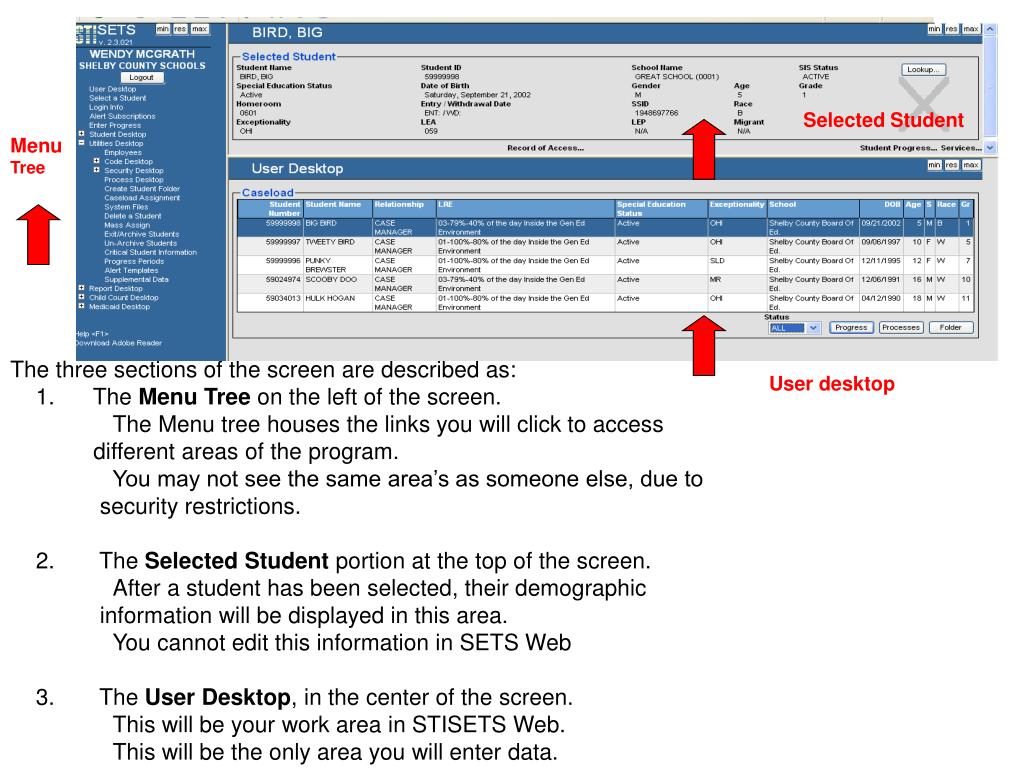Image resolution: width=1024 pixels, height=768 pixels.
Task: Click the Logout button
Action: pos(141,77)
